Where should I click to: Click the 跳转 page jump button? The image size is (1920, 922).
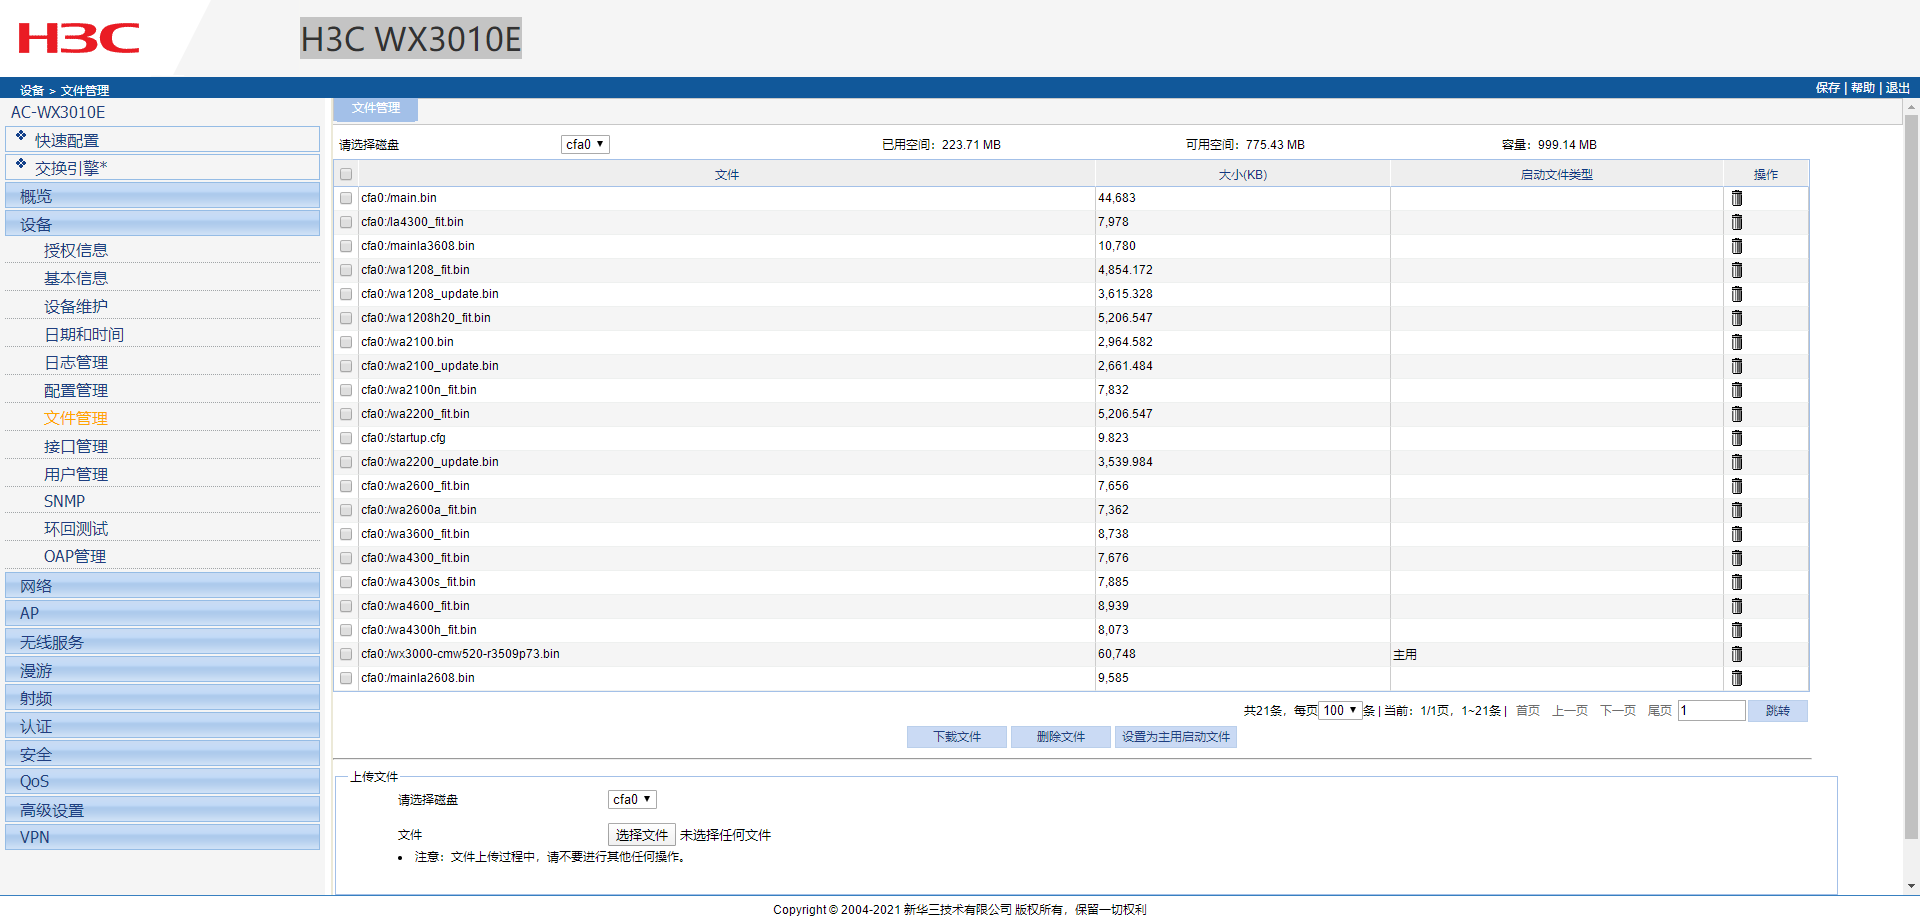[1778, 711]
